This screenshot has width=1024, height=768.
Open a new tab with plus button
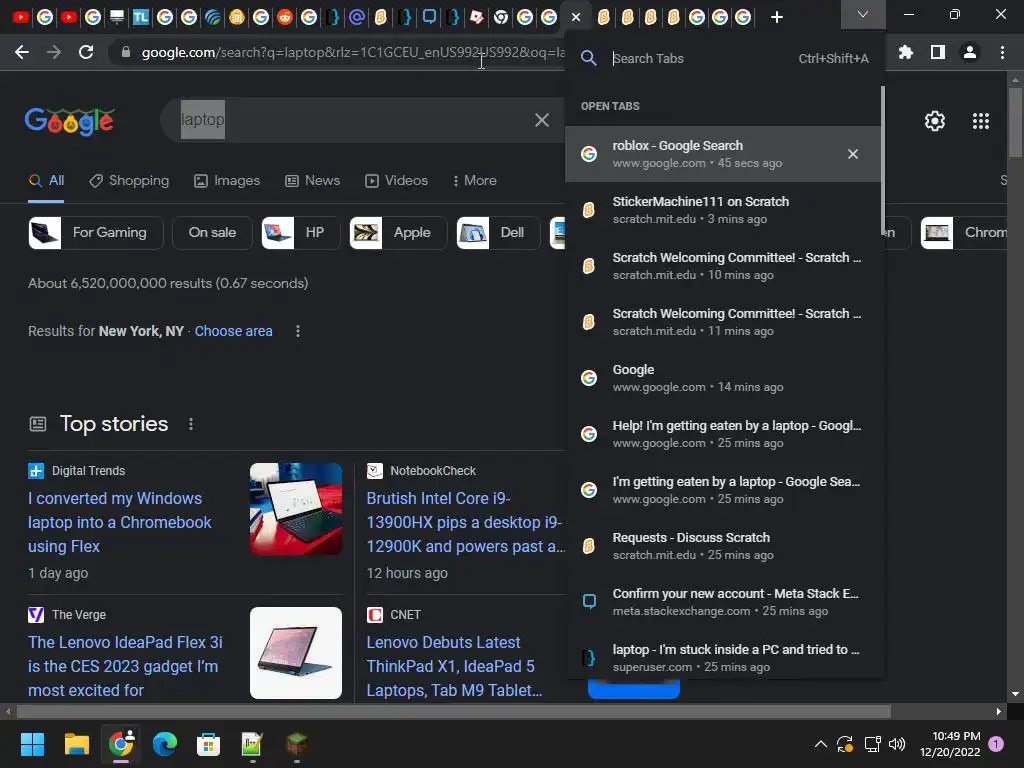(776, 17)
